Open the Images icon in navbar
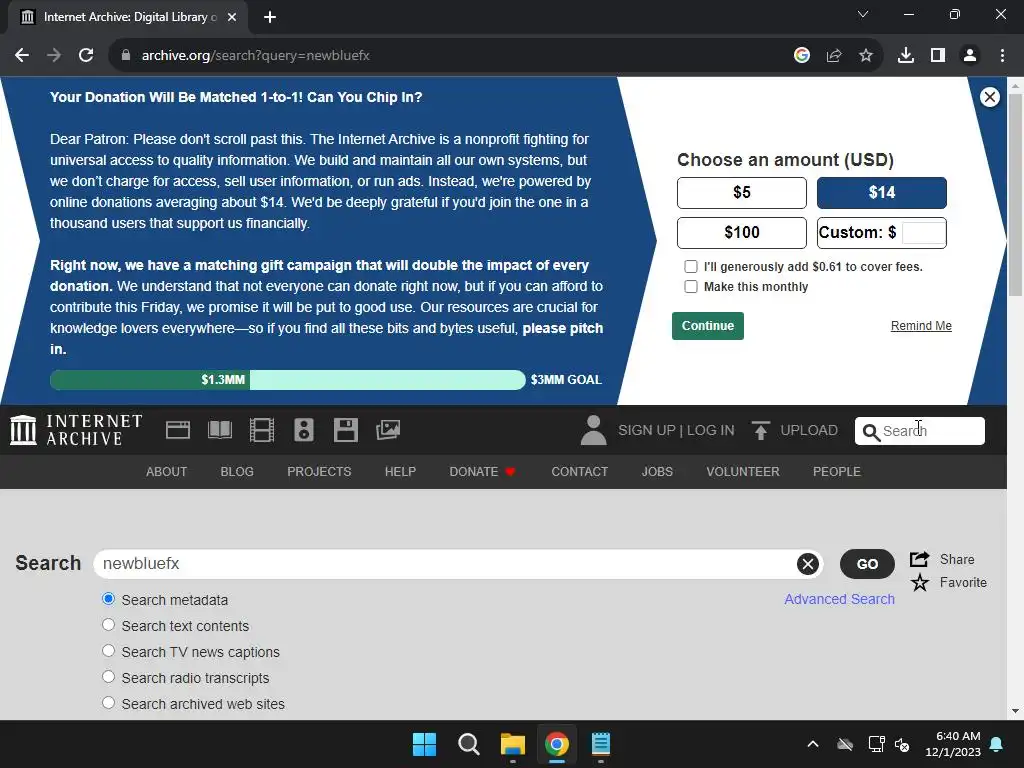The width and height of the screenshot is (1024, 768). click(x=388, y=430)
